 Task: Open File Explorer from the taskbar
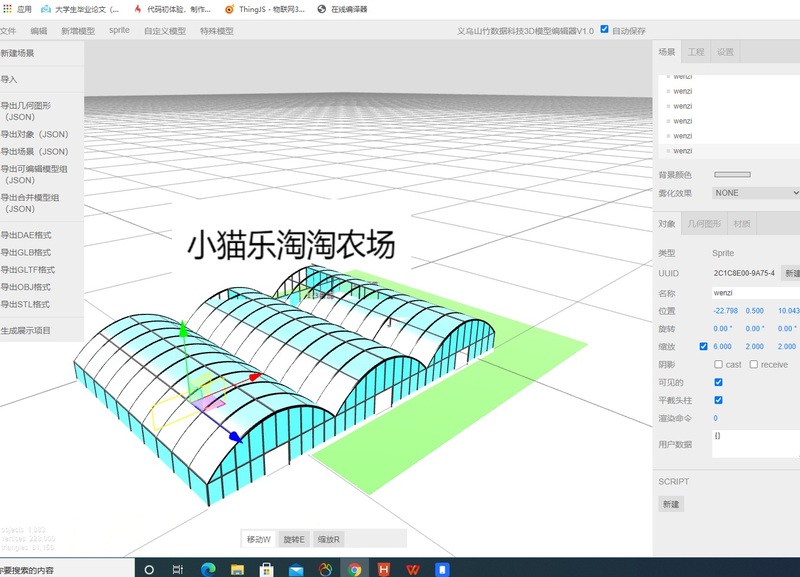click(x=237, y=569)
